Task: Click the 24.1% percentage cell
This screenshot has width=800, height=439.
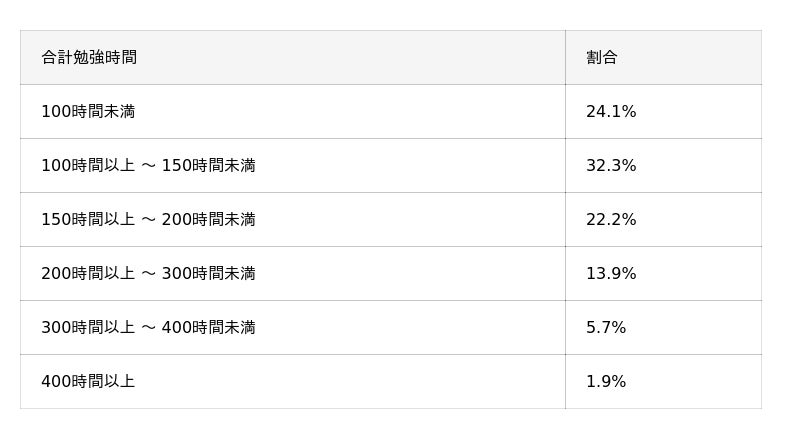Action: pyautogui.click(x=611, y=111)
